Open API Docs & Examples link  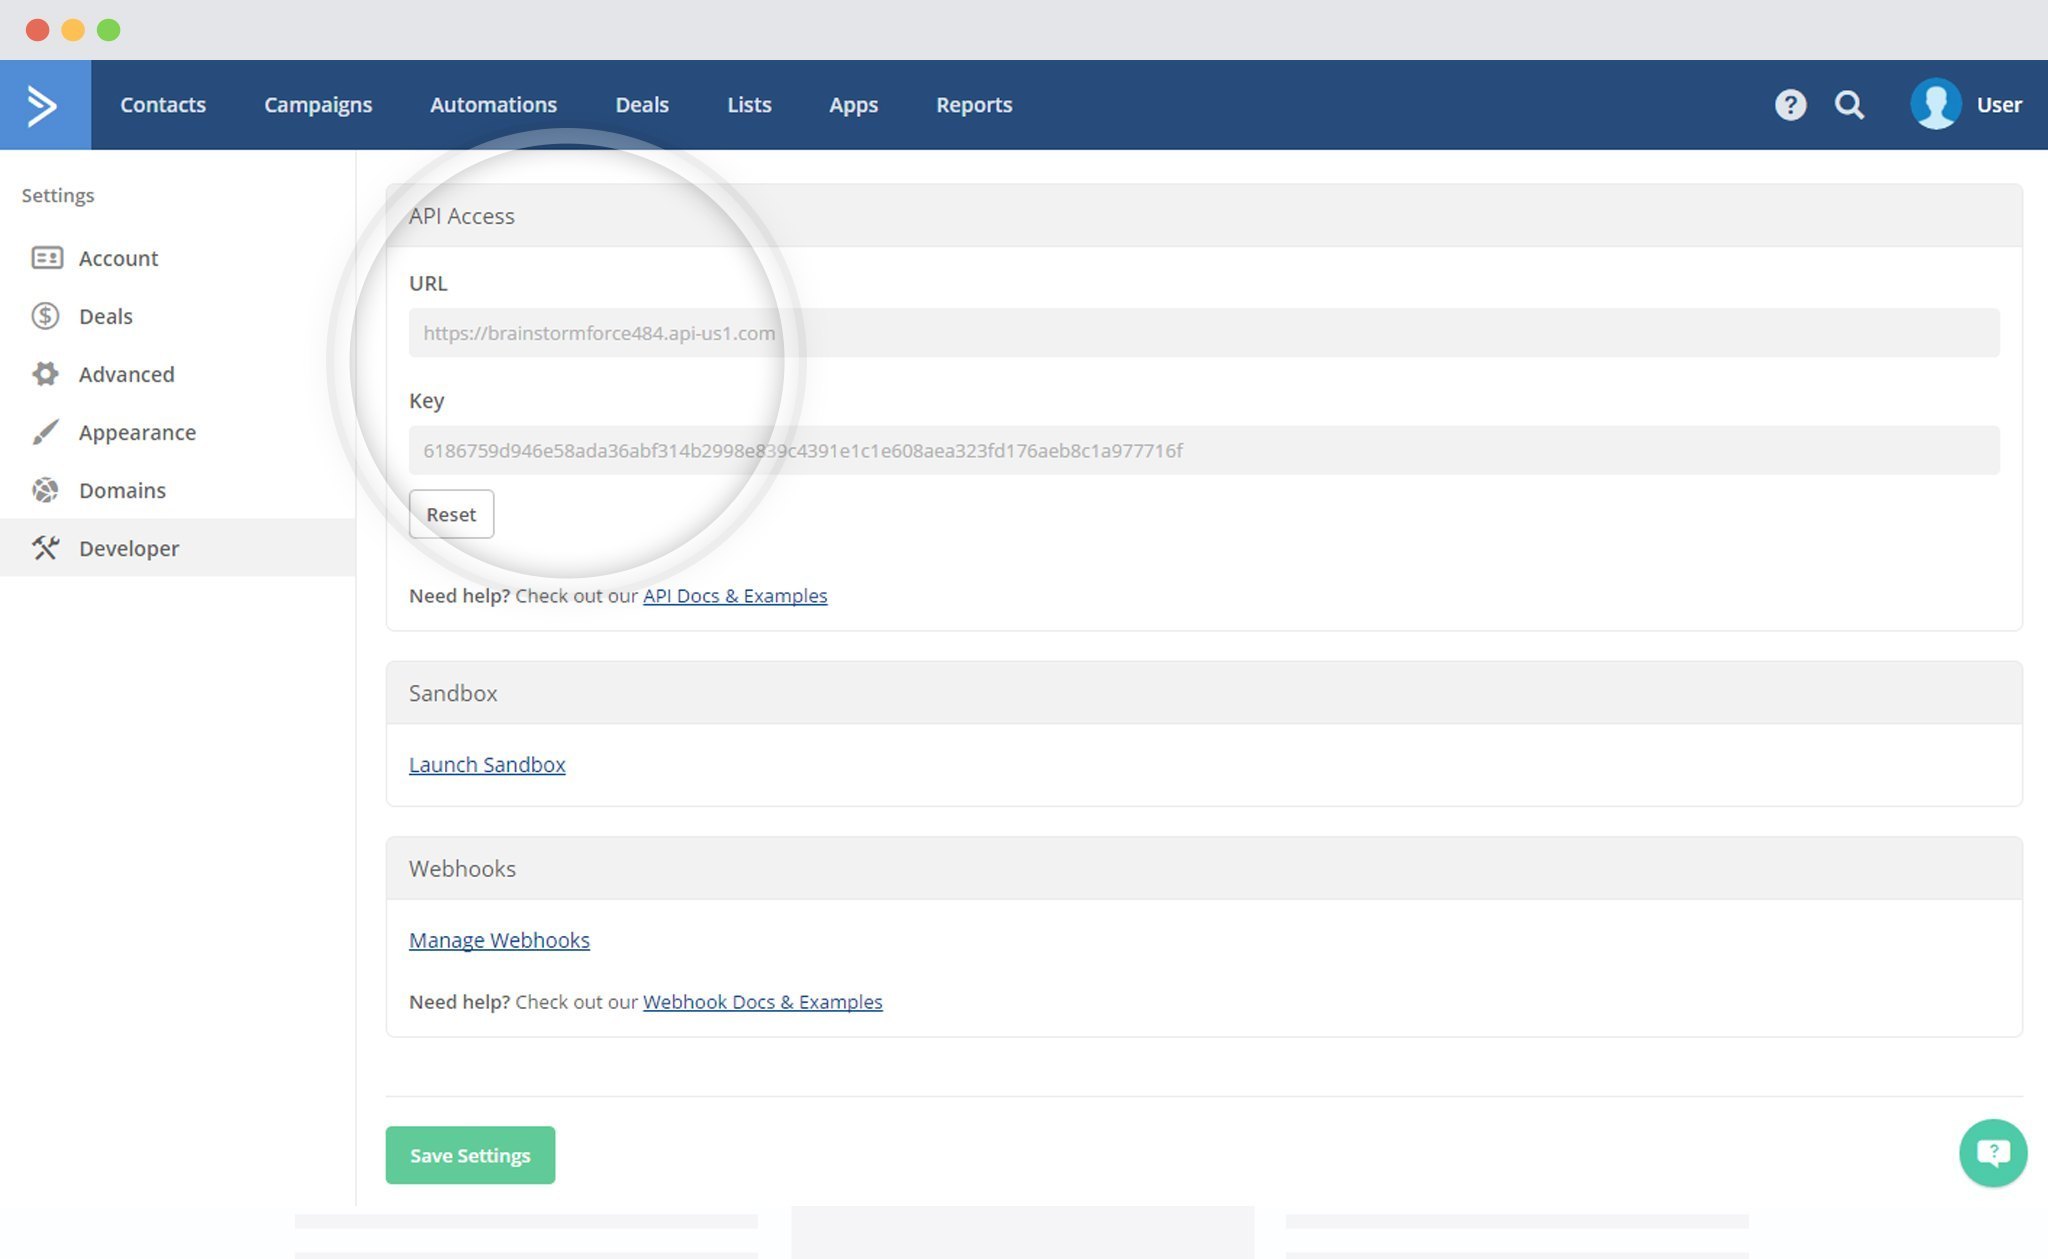pos(735,596)
